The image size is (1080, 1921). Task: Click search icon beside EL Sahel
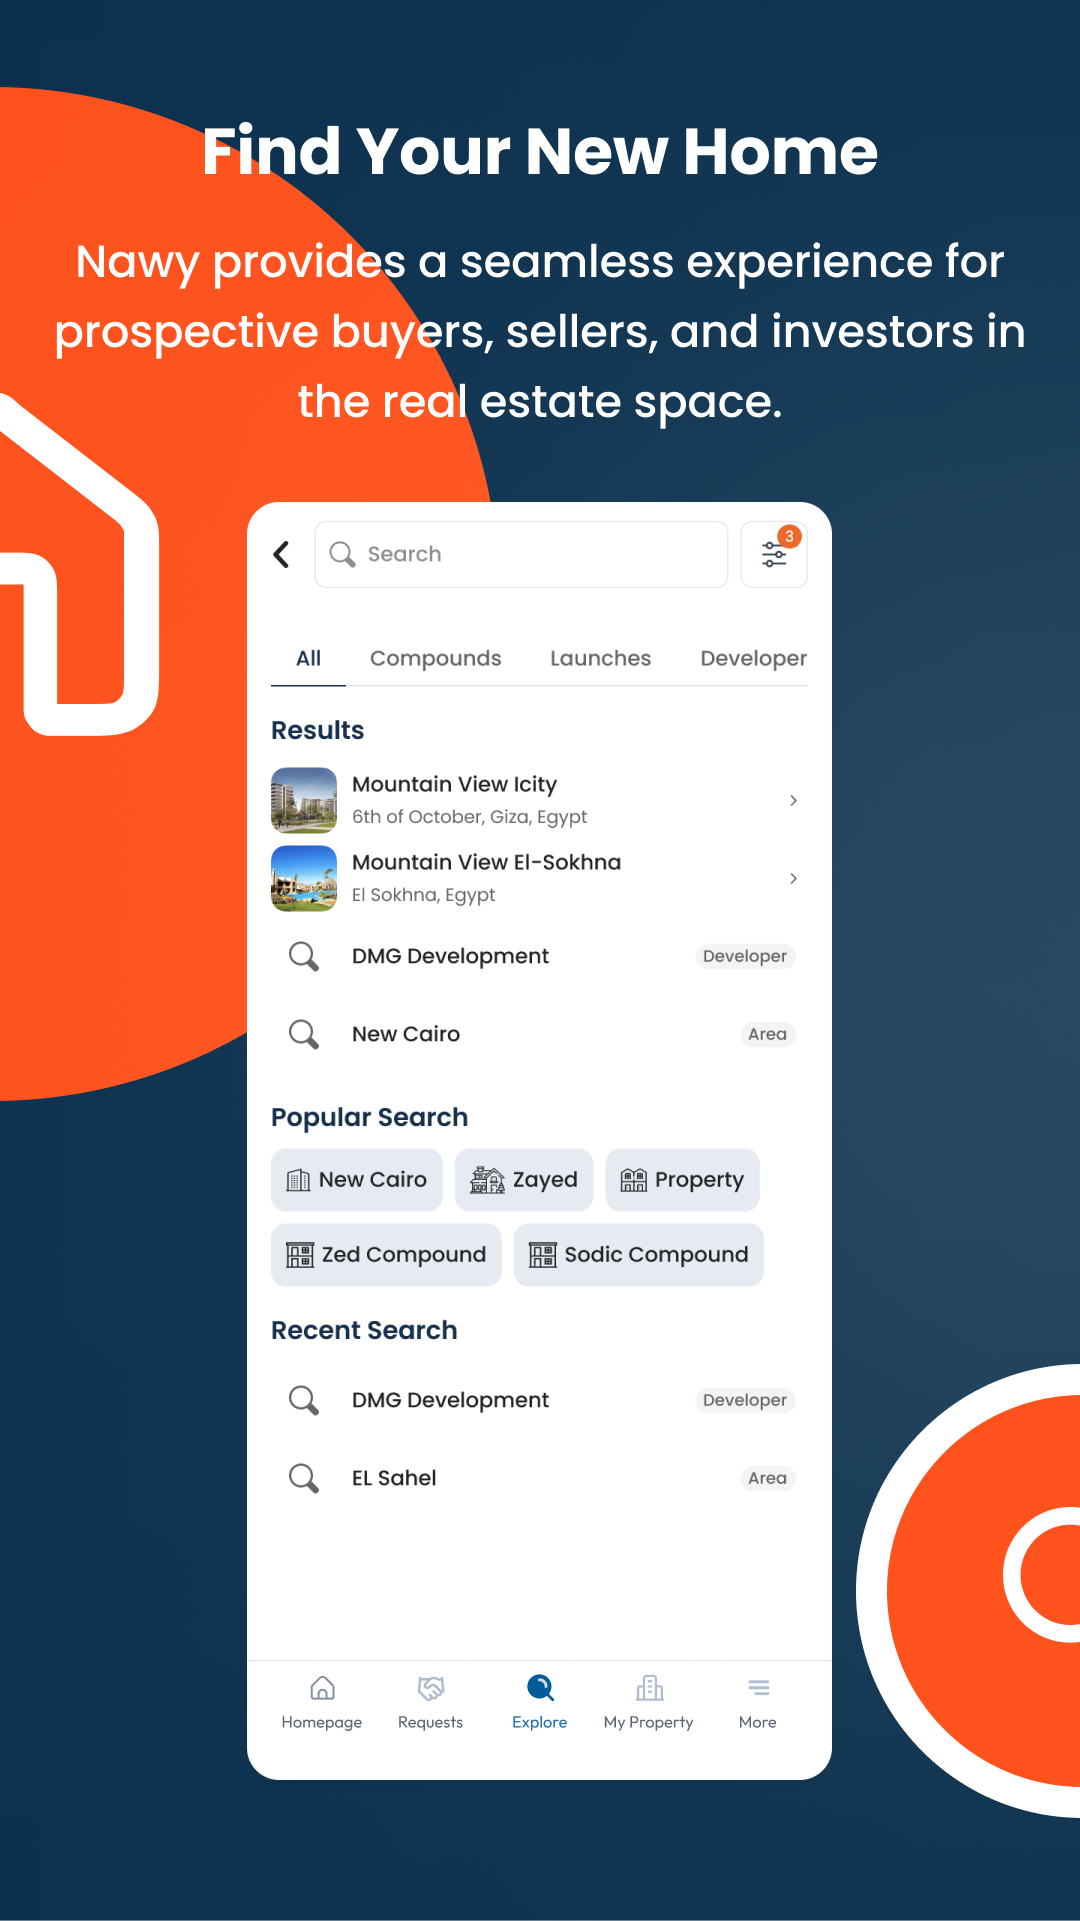point(304,1478)
